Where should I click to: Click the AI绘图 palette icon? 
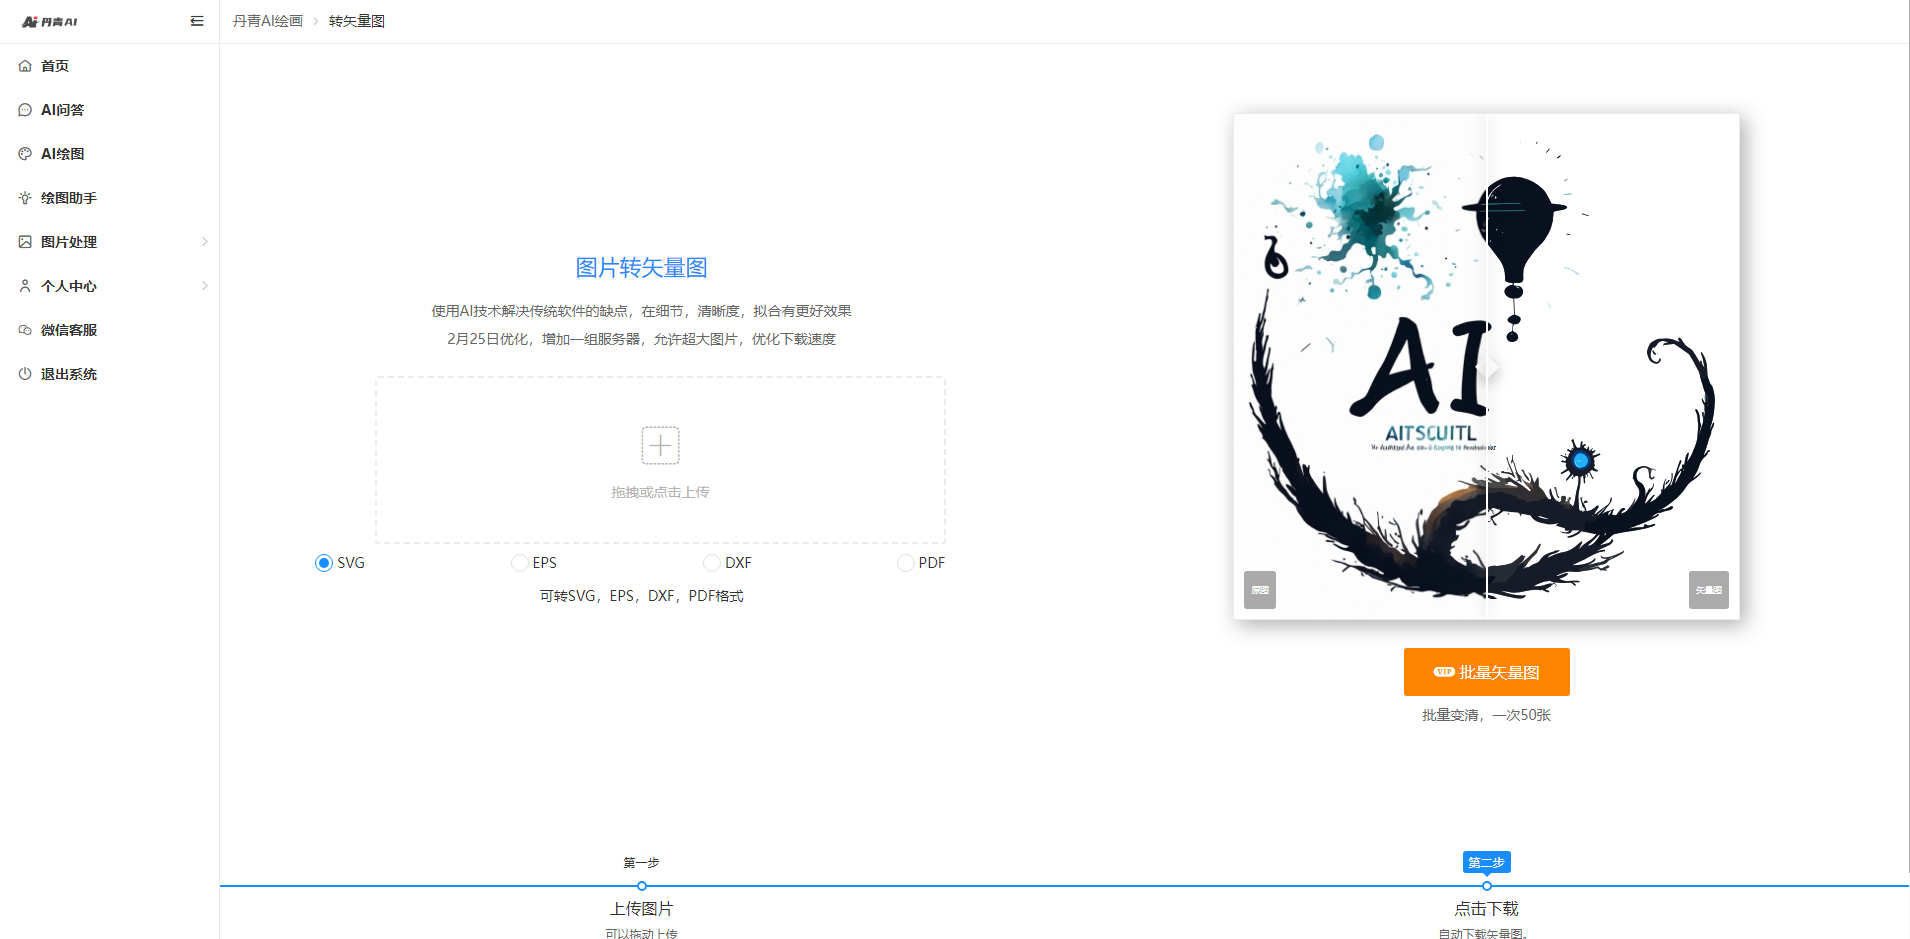25,154
